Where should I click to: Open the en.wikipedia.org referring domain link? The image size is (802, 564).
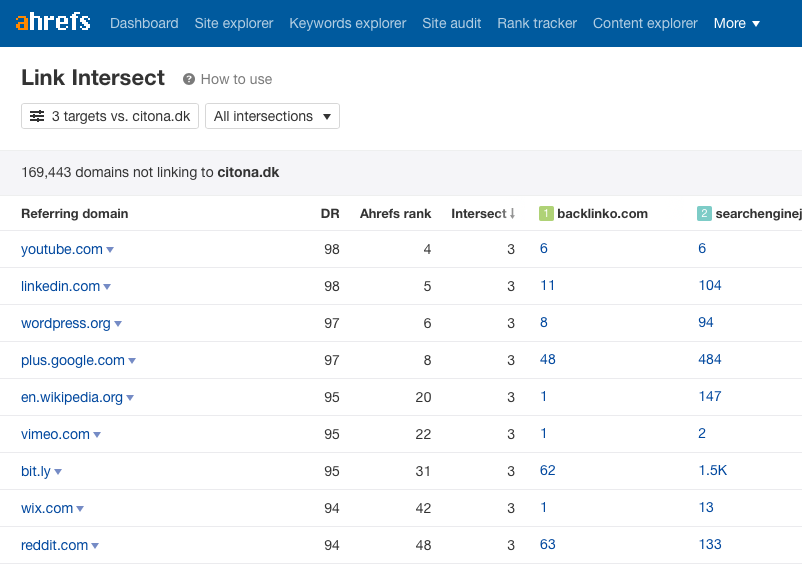(x=72, y=397)
